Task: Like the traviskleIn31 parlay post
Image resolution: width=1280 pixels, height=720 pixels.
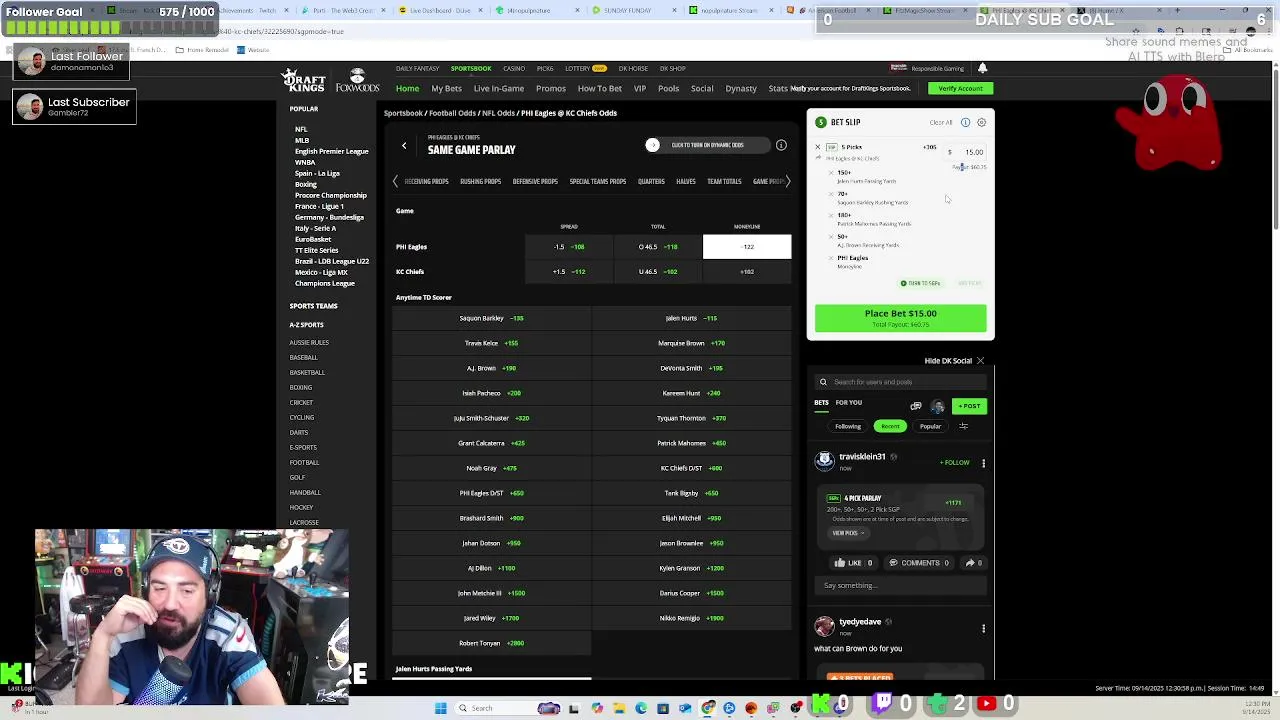Action: point(853,563)
